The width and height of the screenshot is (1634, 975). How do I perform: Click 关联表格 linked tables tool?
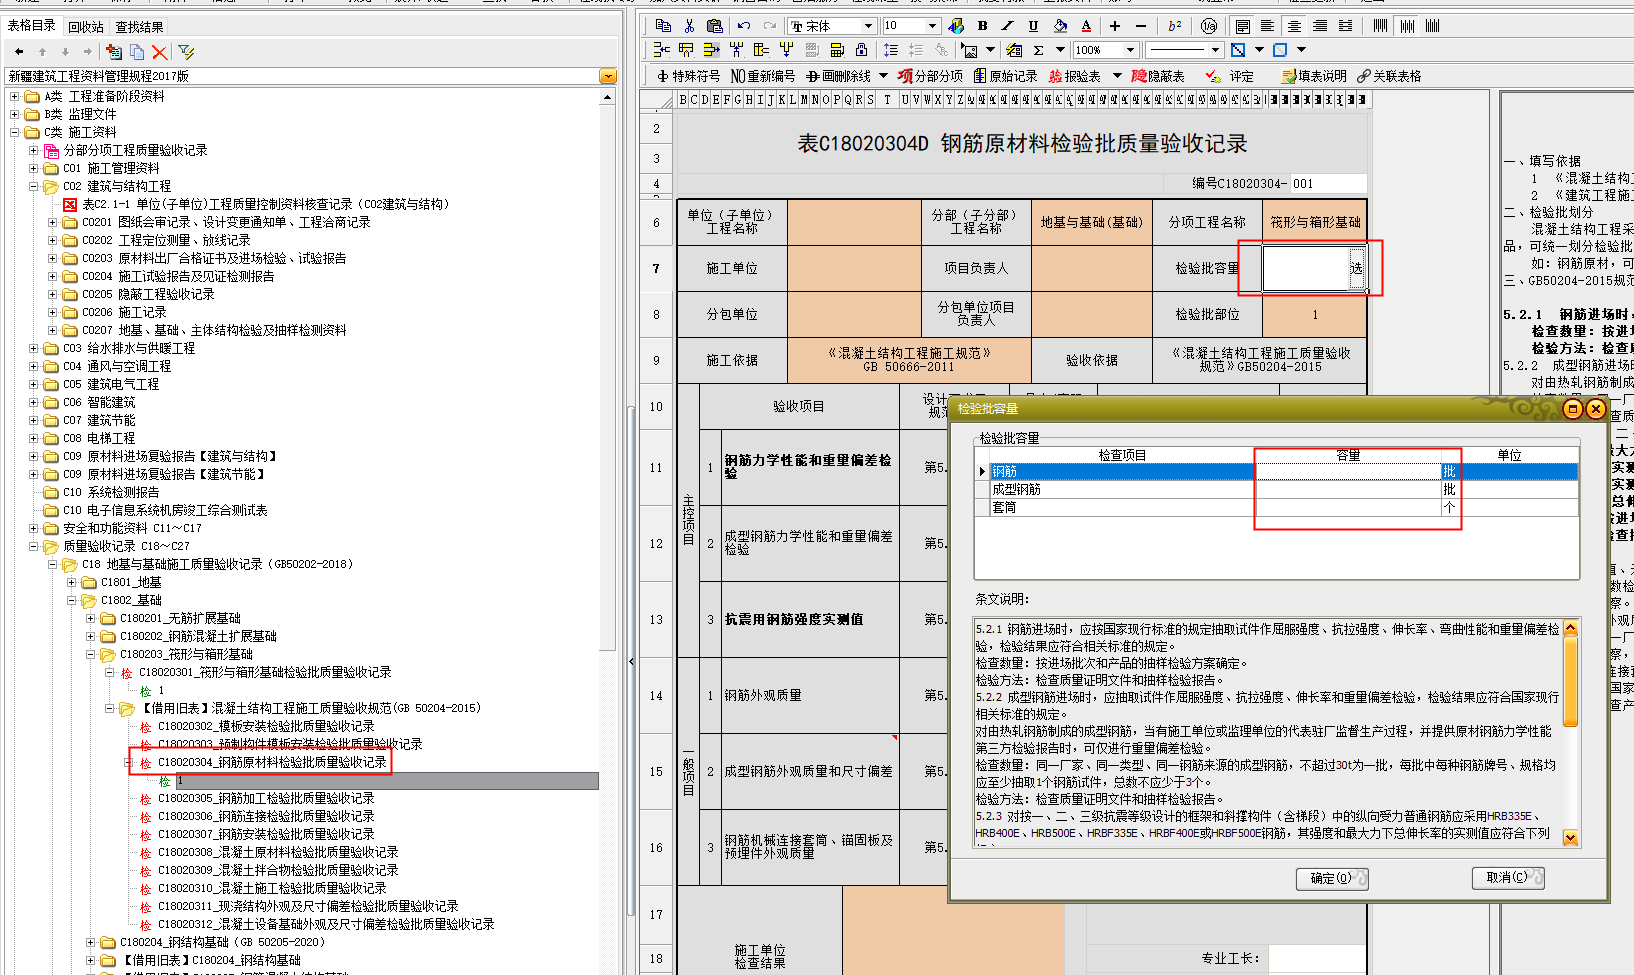(x=1389, y=76)
